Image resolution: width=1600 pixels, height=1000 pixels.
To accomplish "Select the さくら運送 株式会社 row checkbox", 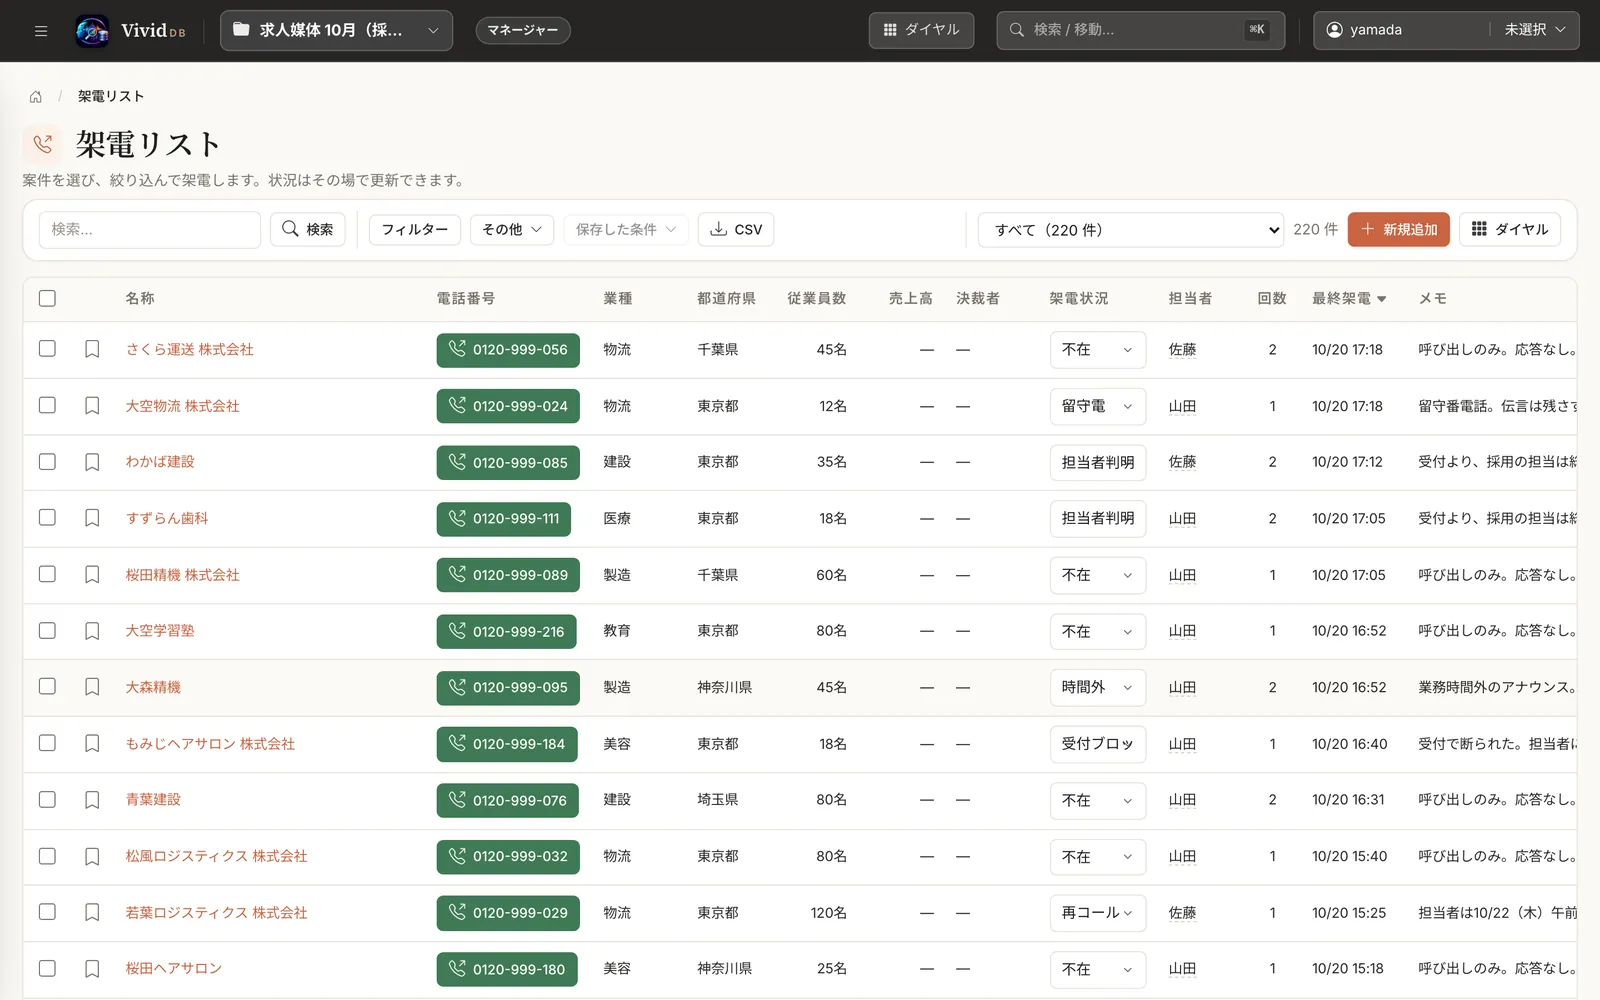I will point(47,348).
